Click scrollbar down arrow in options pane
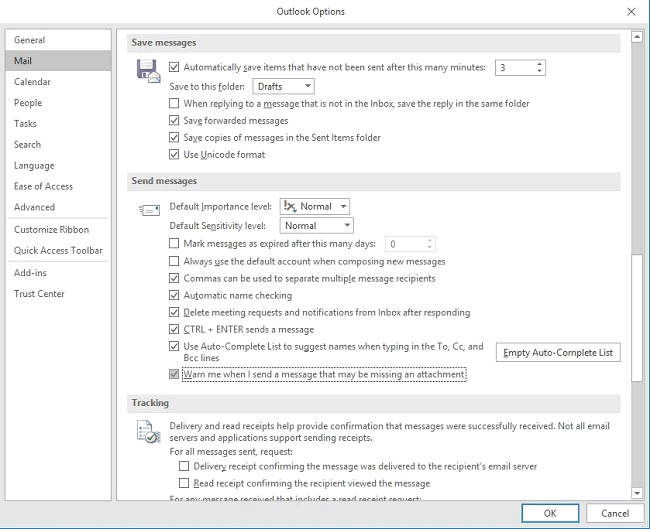 point(637,493)
